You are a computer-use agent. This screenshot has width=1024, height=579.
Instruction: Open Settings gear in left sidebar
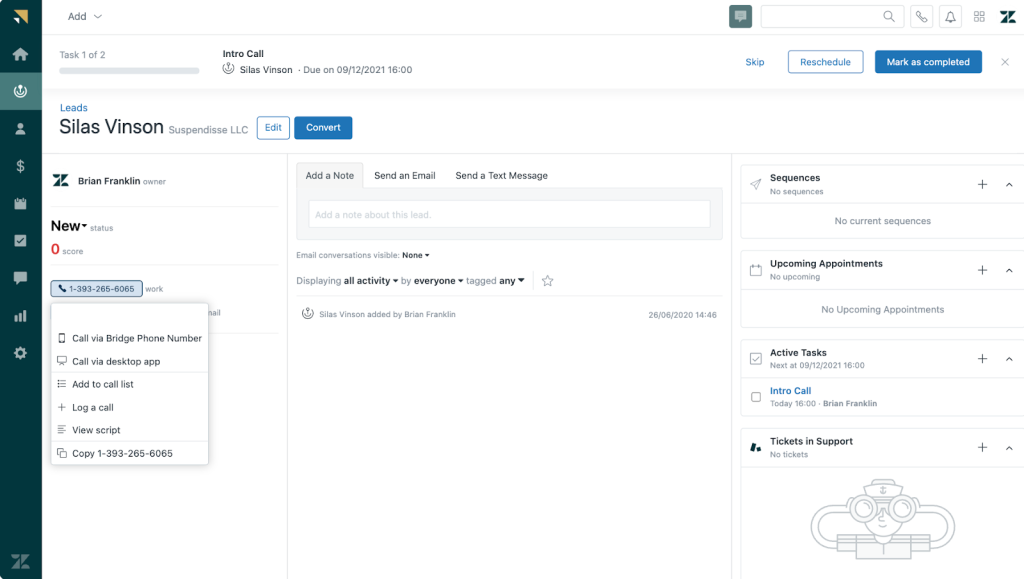click(x=20, y=351)
